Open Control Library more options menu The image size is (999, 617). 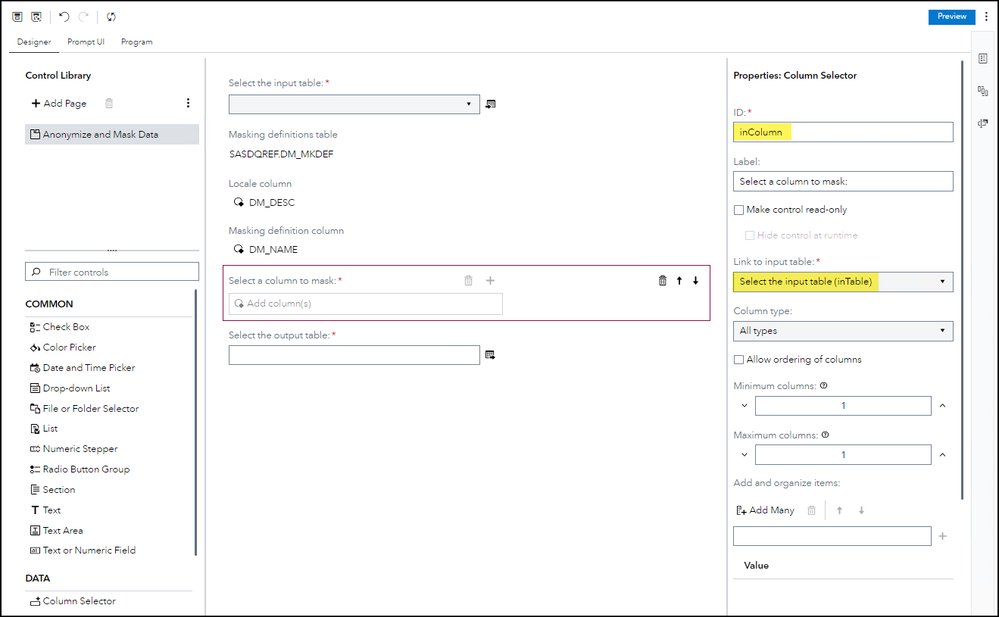coord(188,103)
